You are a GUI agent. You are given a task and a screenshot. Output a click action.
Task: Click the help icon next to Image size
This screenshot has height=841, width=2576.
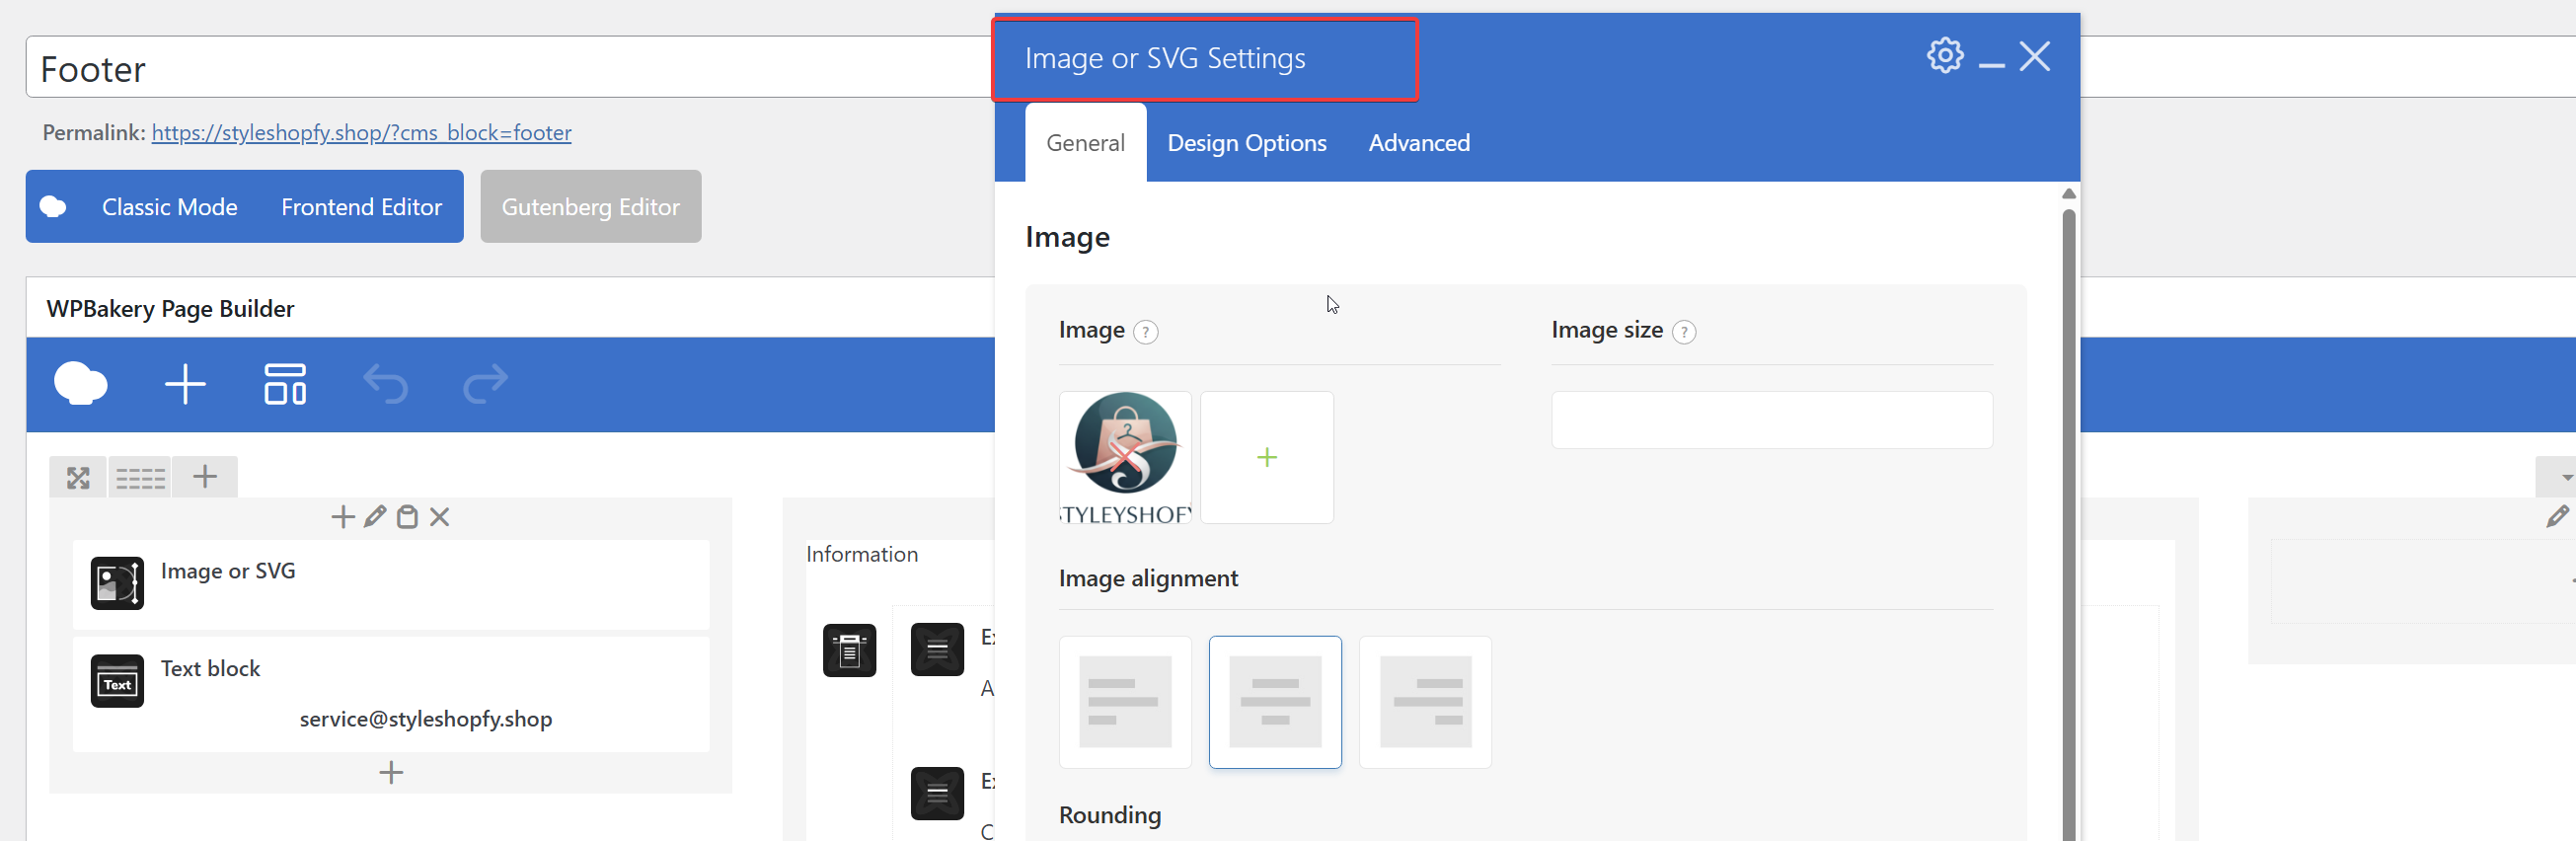(1684, 332)
